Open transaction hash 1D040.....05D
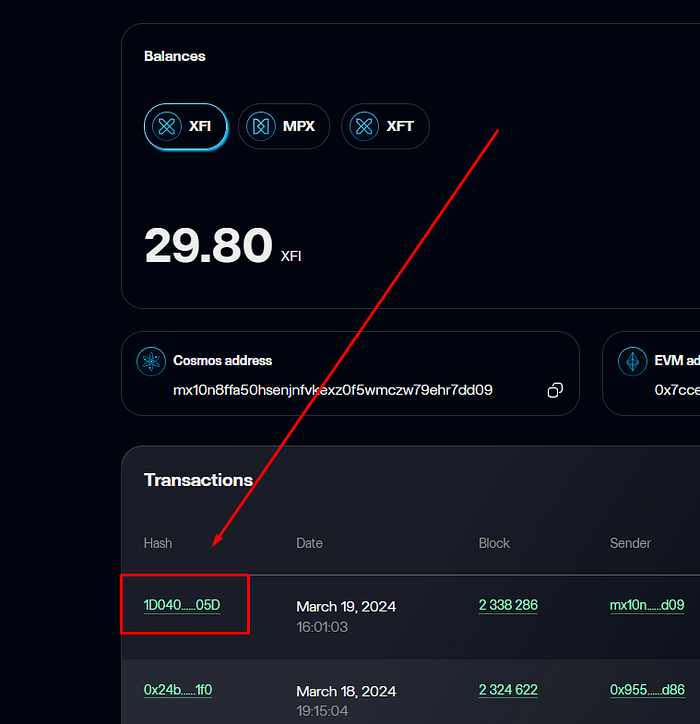This screenshot has width=700, height=724. (x=182, y=605)
